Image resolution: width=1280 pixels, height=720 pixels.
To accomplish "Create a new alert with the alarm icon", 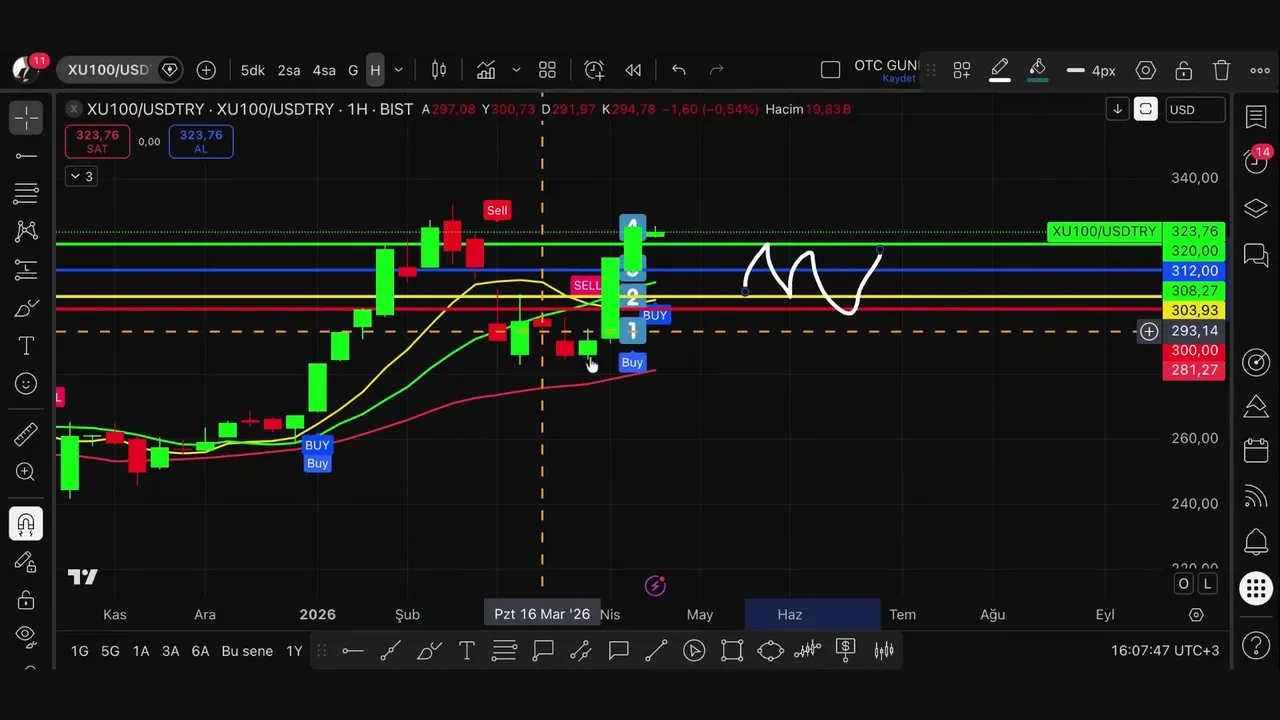I will tap(594, 70).
